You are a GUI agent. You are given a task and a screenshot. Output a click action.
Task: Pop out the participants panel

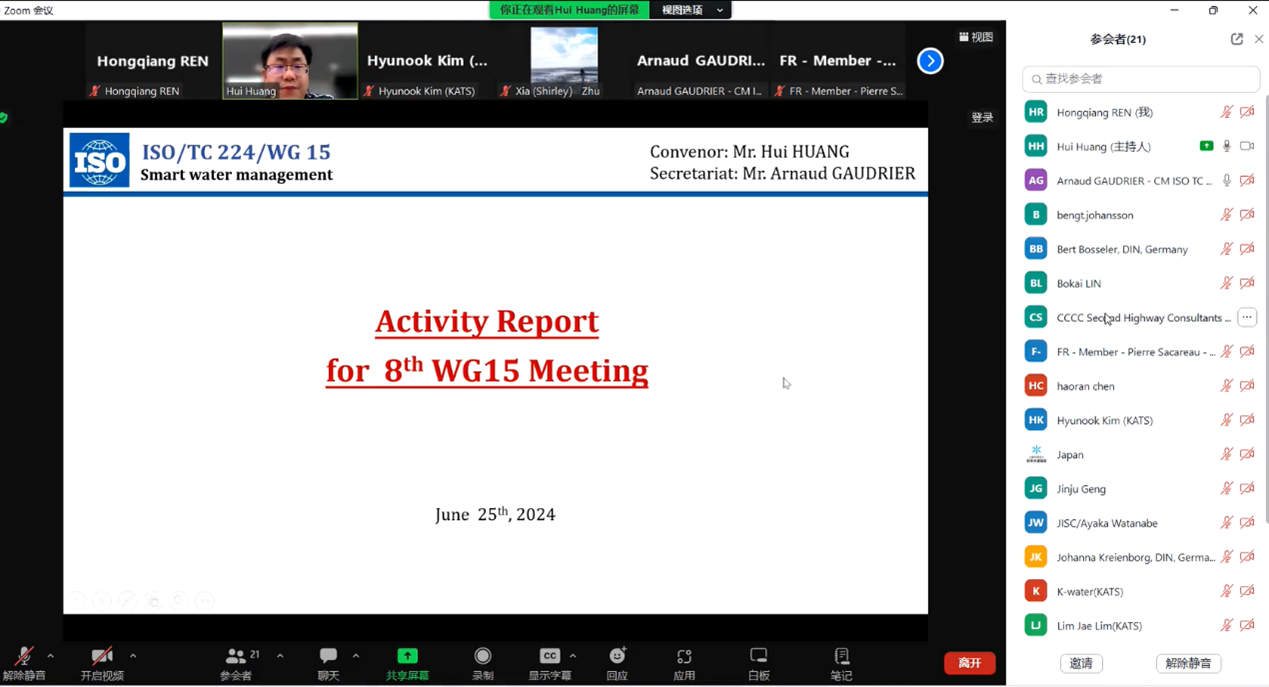(x=1237, y=39)
